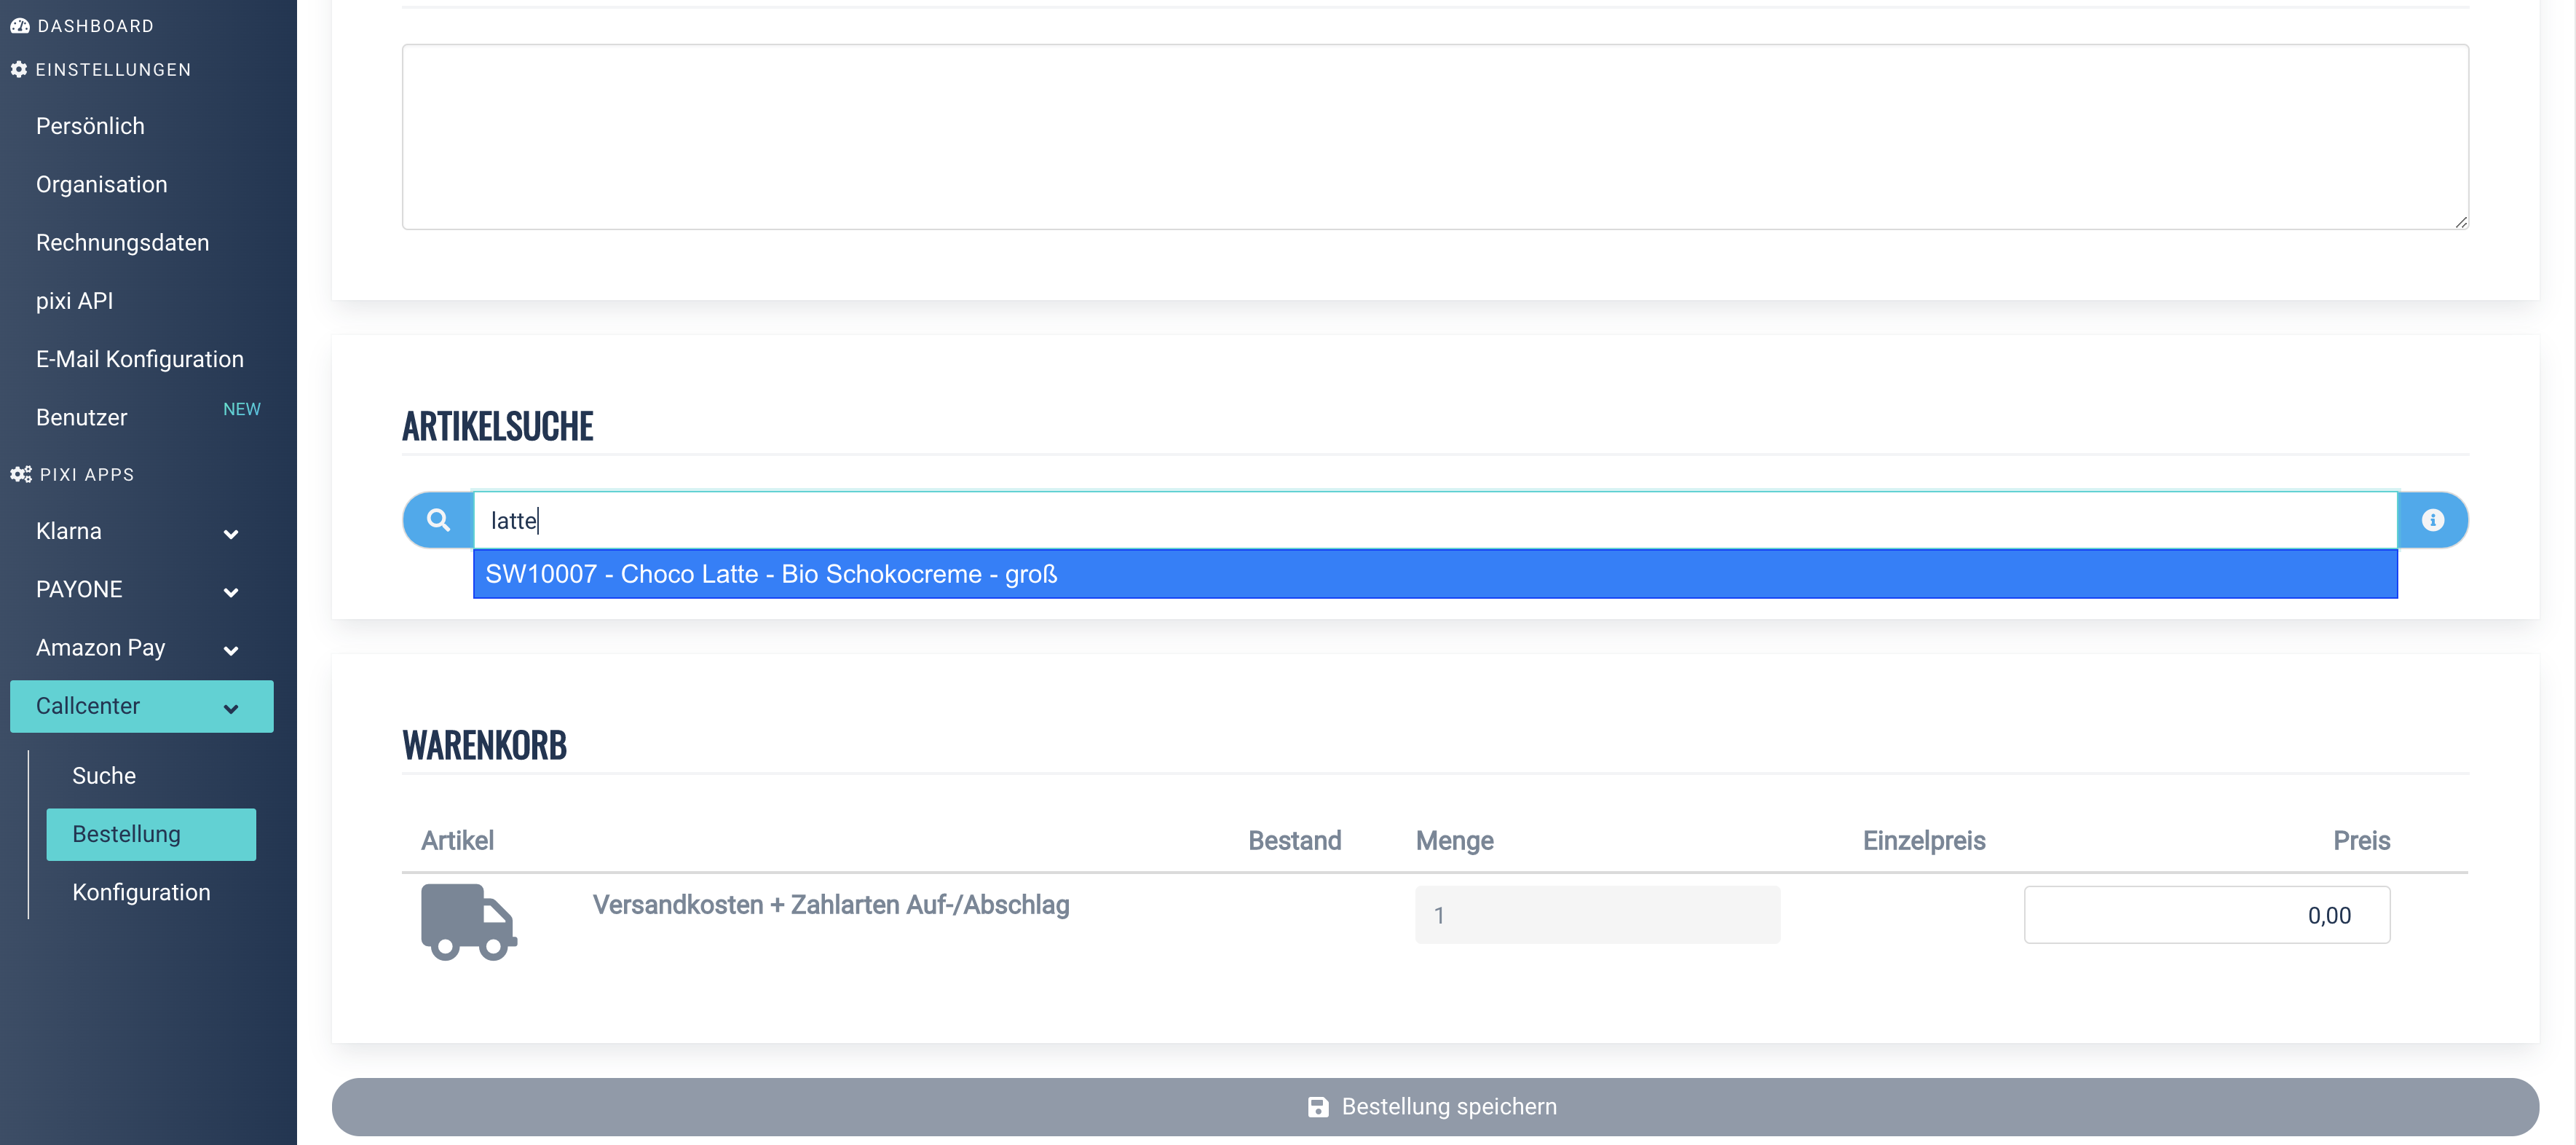Viewport: 2576px width, 1145px height.
Task: Open the article search info icon
Action: tap(2432, 520)
